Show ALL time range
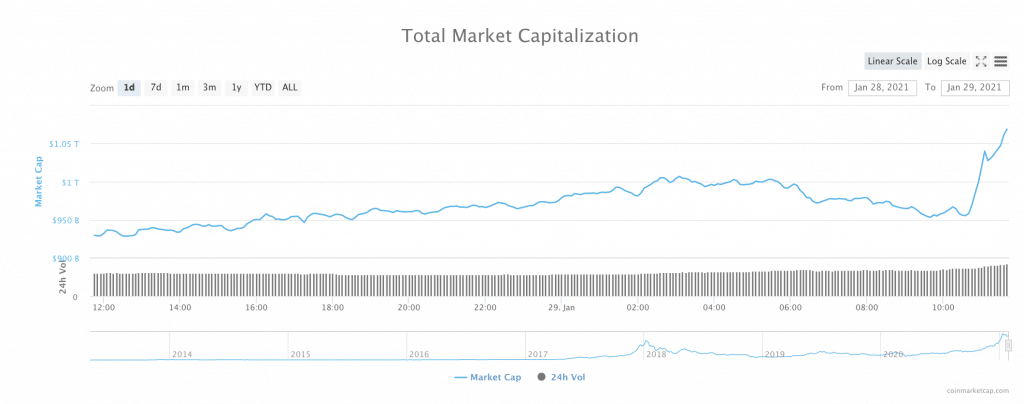 coord(289,87)
